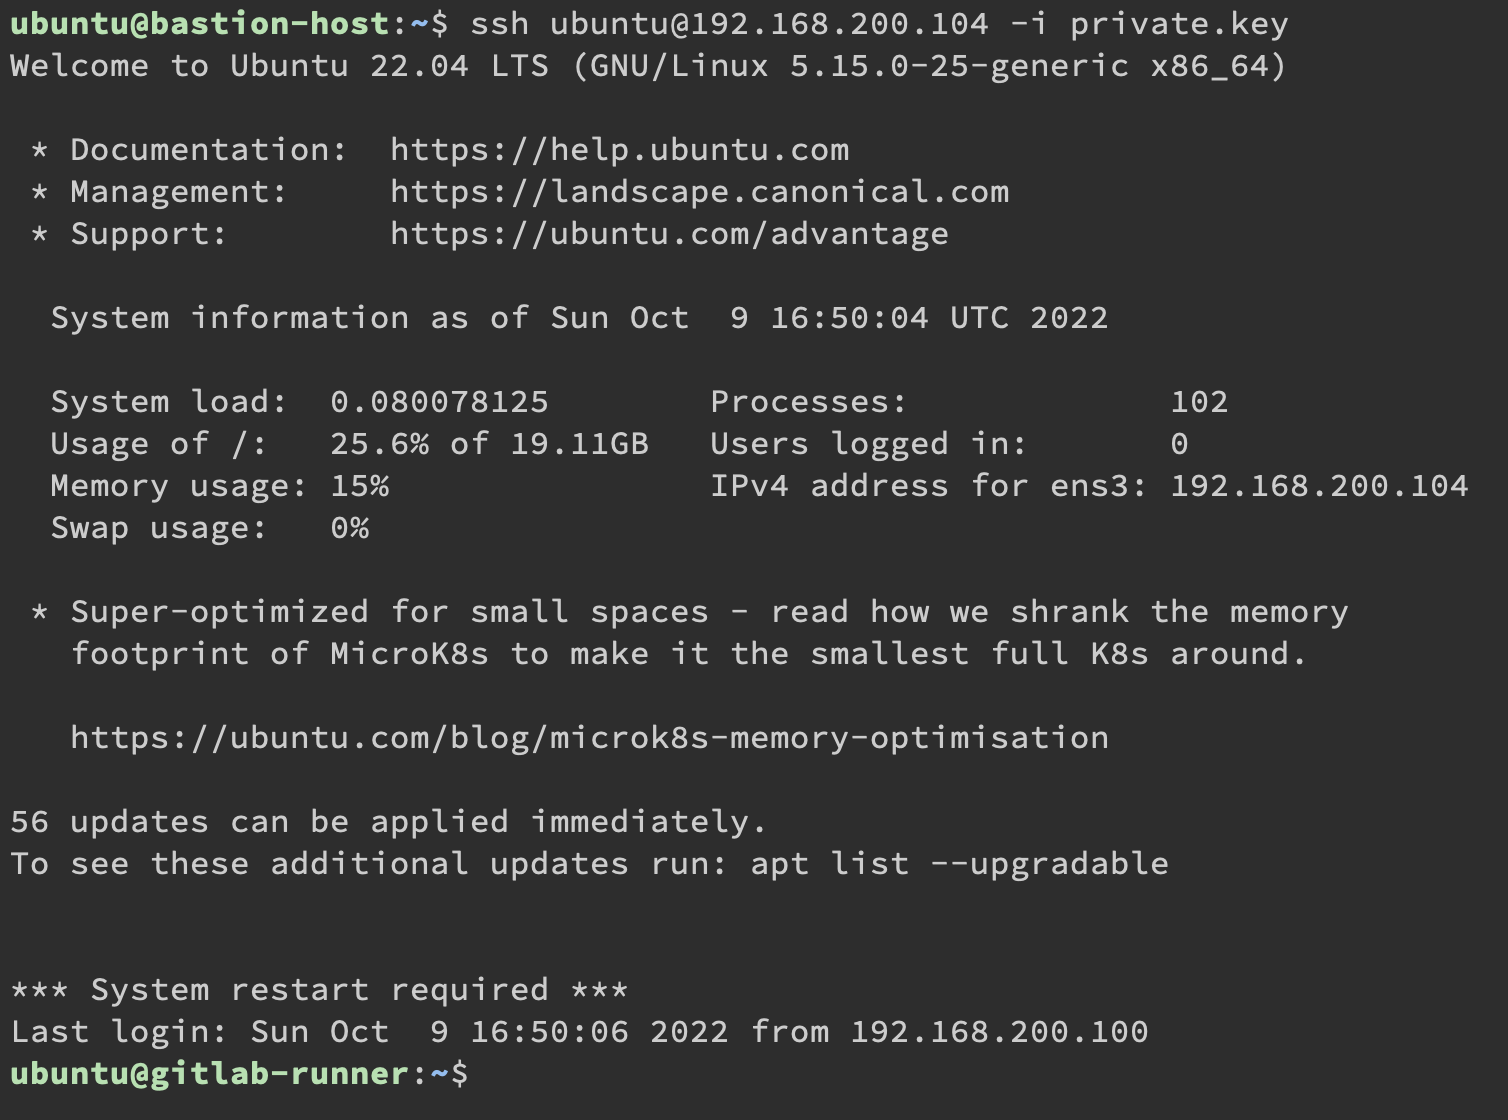Open the microk8s-memory-optimisation blog URL
Viewport: 1508px width, 1120px height.
click(589, 738)
